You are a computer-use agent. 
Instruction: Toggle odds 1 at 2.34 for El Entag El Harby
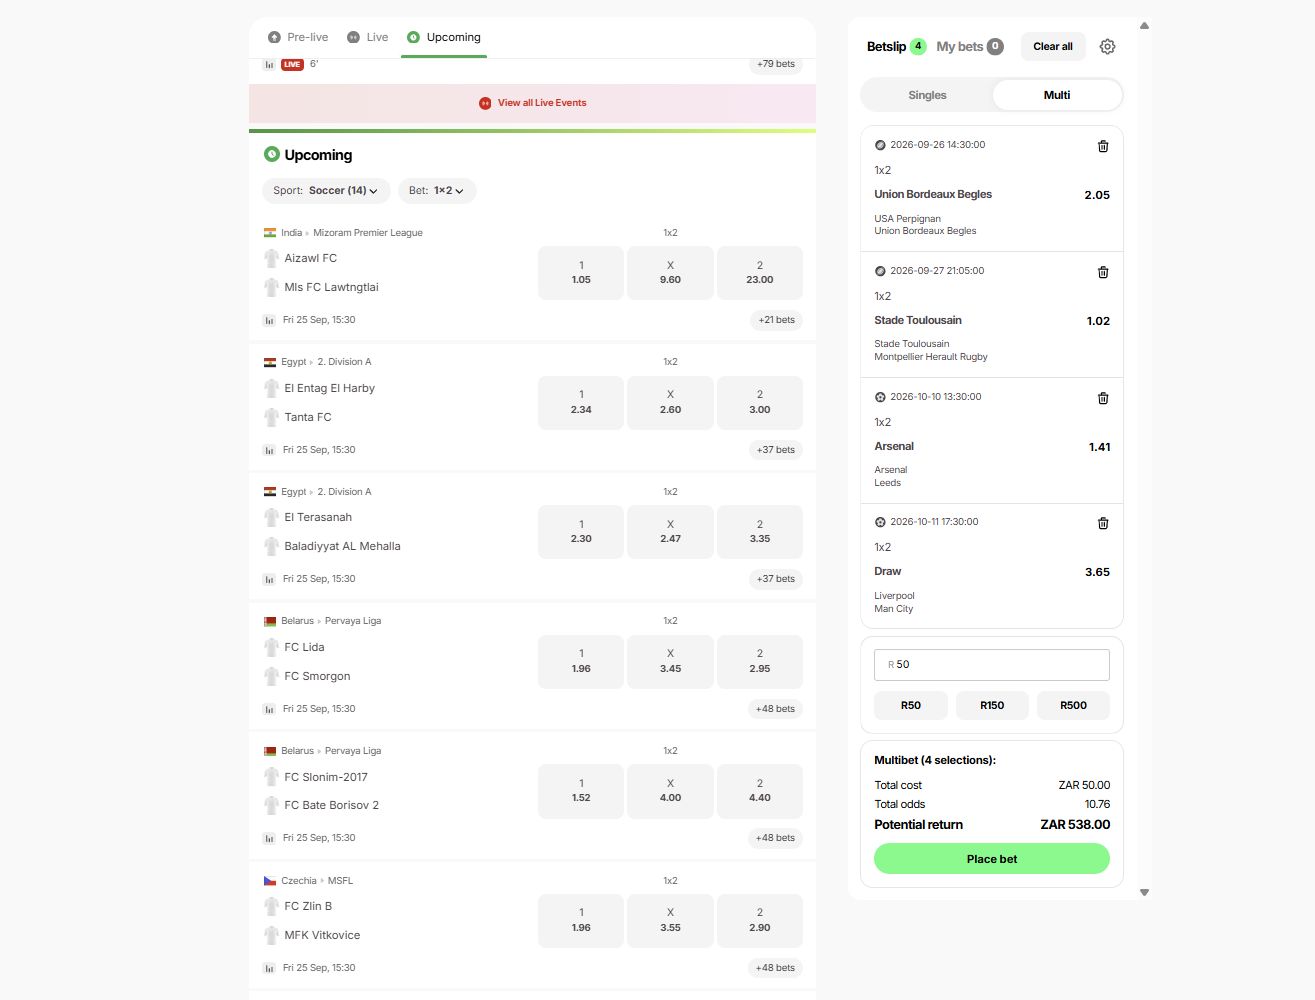point(581,402)
